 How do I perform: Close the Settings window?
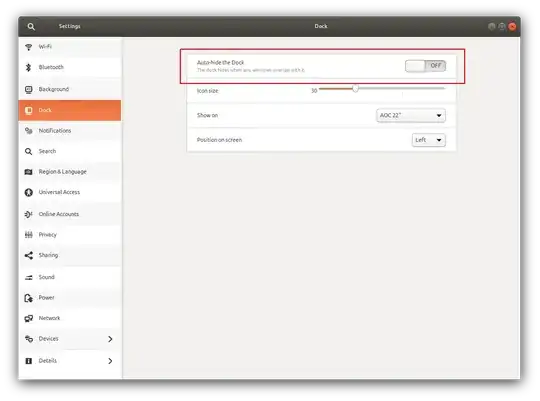[512, 27]
